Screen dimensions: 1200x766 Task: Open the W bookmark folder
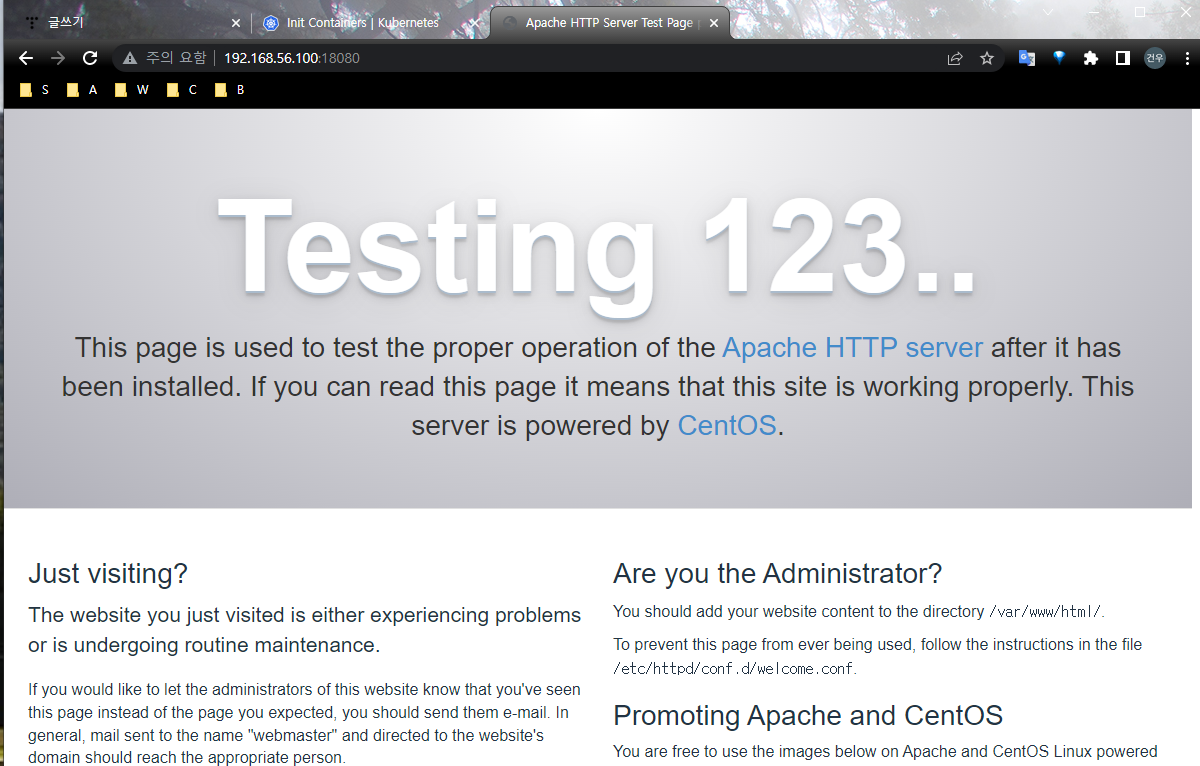pyautogui.click(x=132, y=90)
